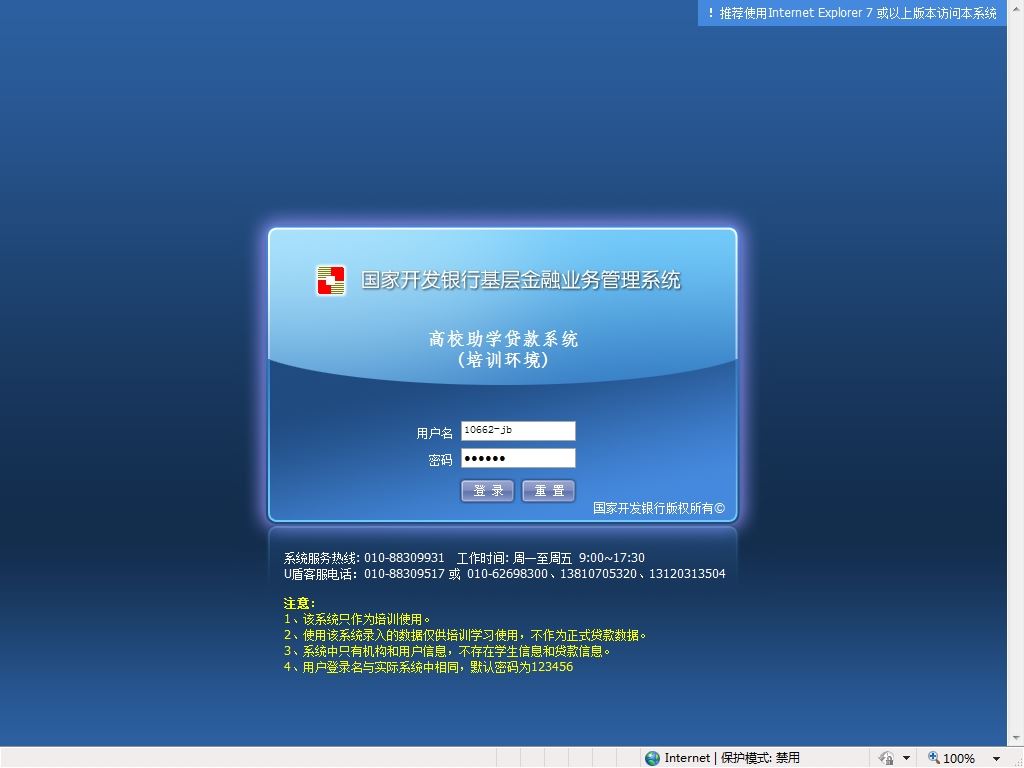This screenshot has height=768, width=1024.
Task: Click the yellow 注意 heading
Action: click(299, 603)
